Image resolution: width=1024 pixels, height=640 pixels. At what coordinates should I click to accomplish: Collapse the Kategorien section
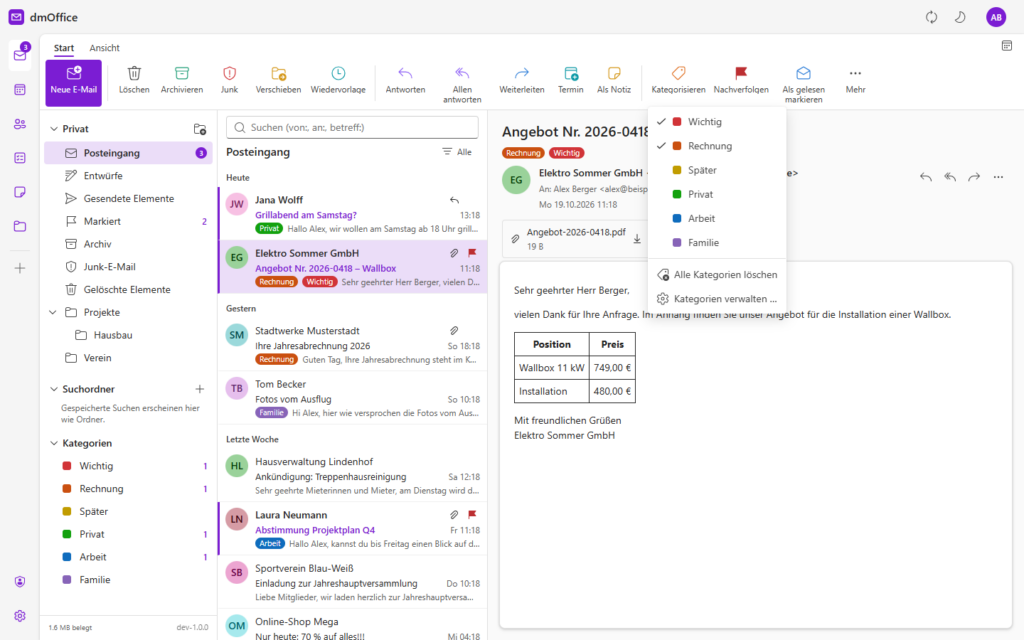pos(54,443)
